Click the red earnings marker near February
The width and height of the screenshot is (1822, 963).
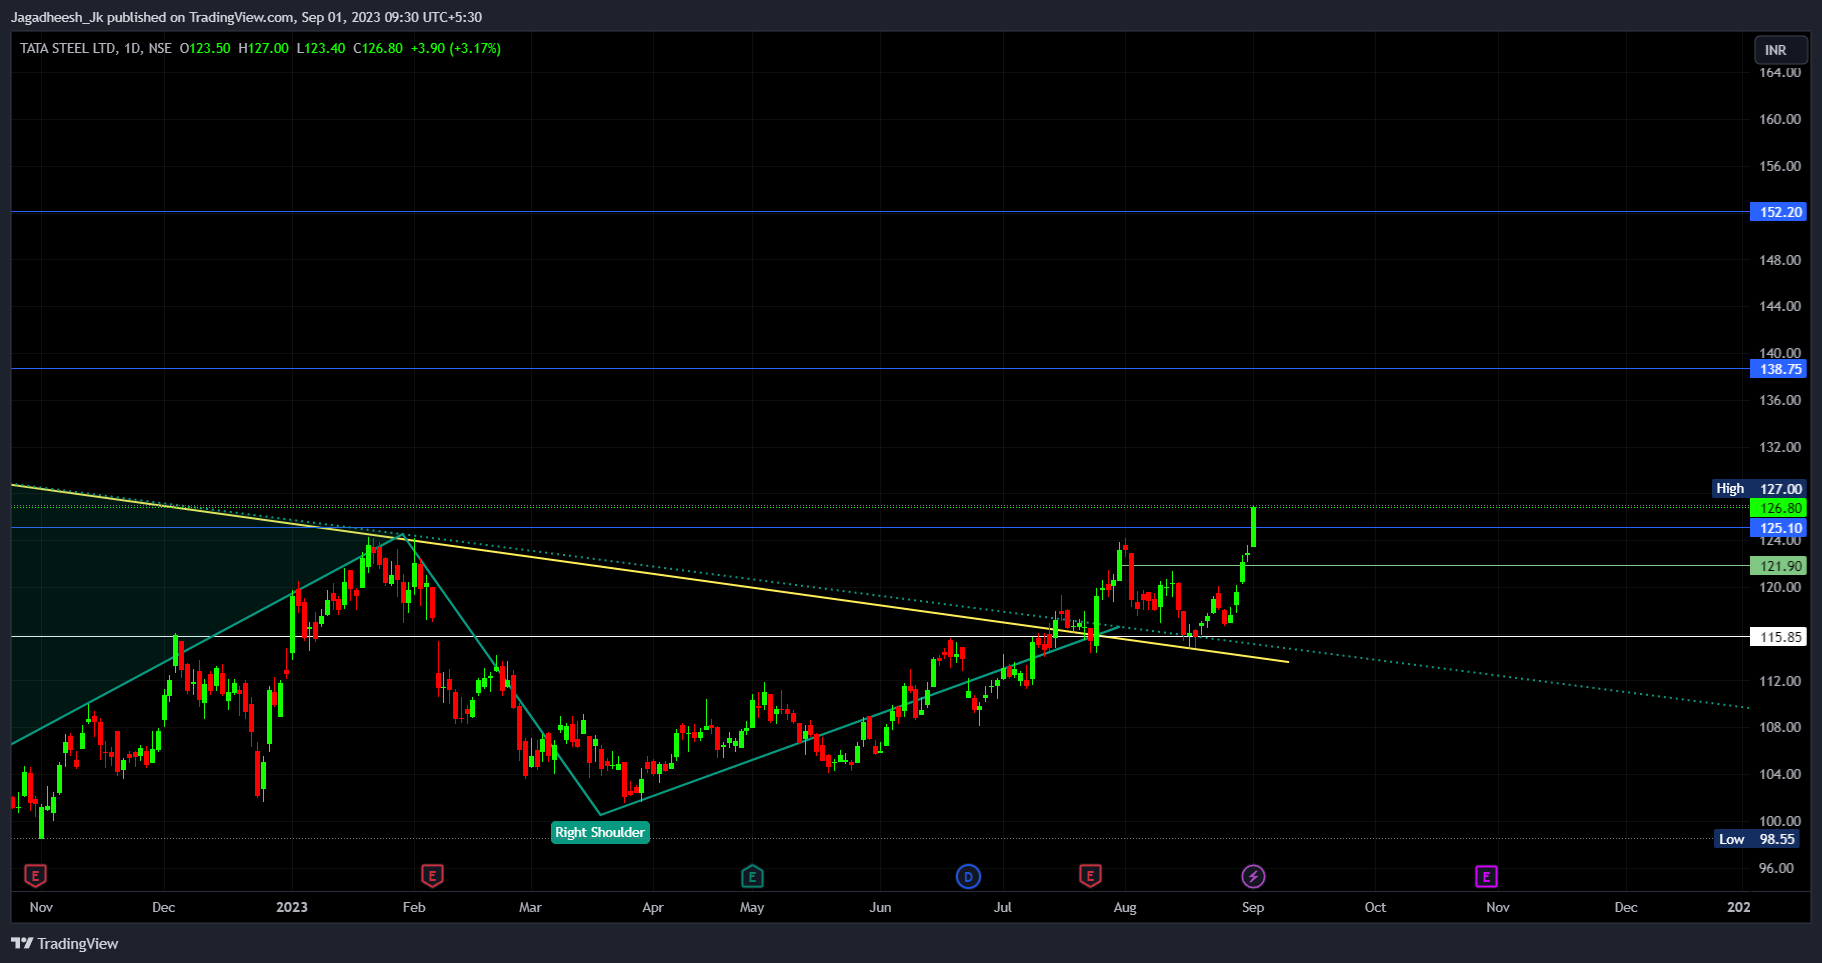pyautogui.click(x=432, y=877)
